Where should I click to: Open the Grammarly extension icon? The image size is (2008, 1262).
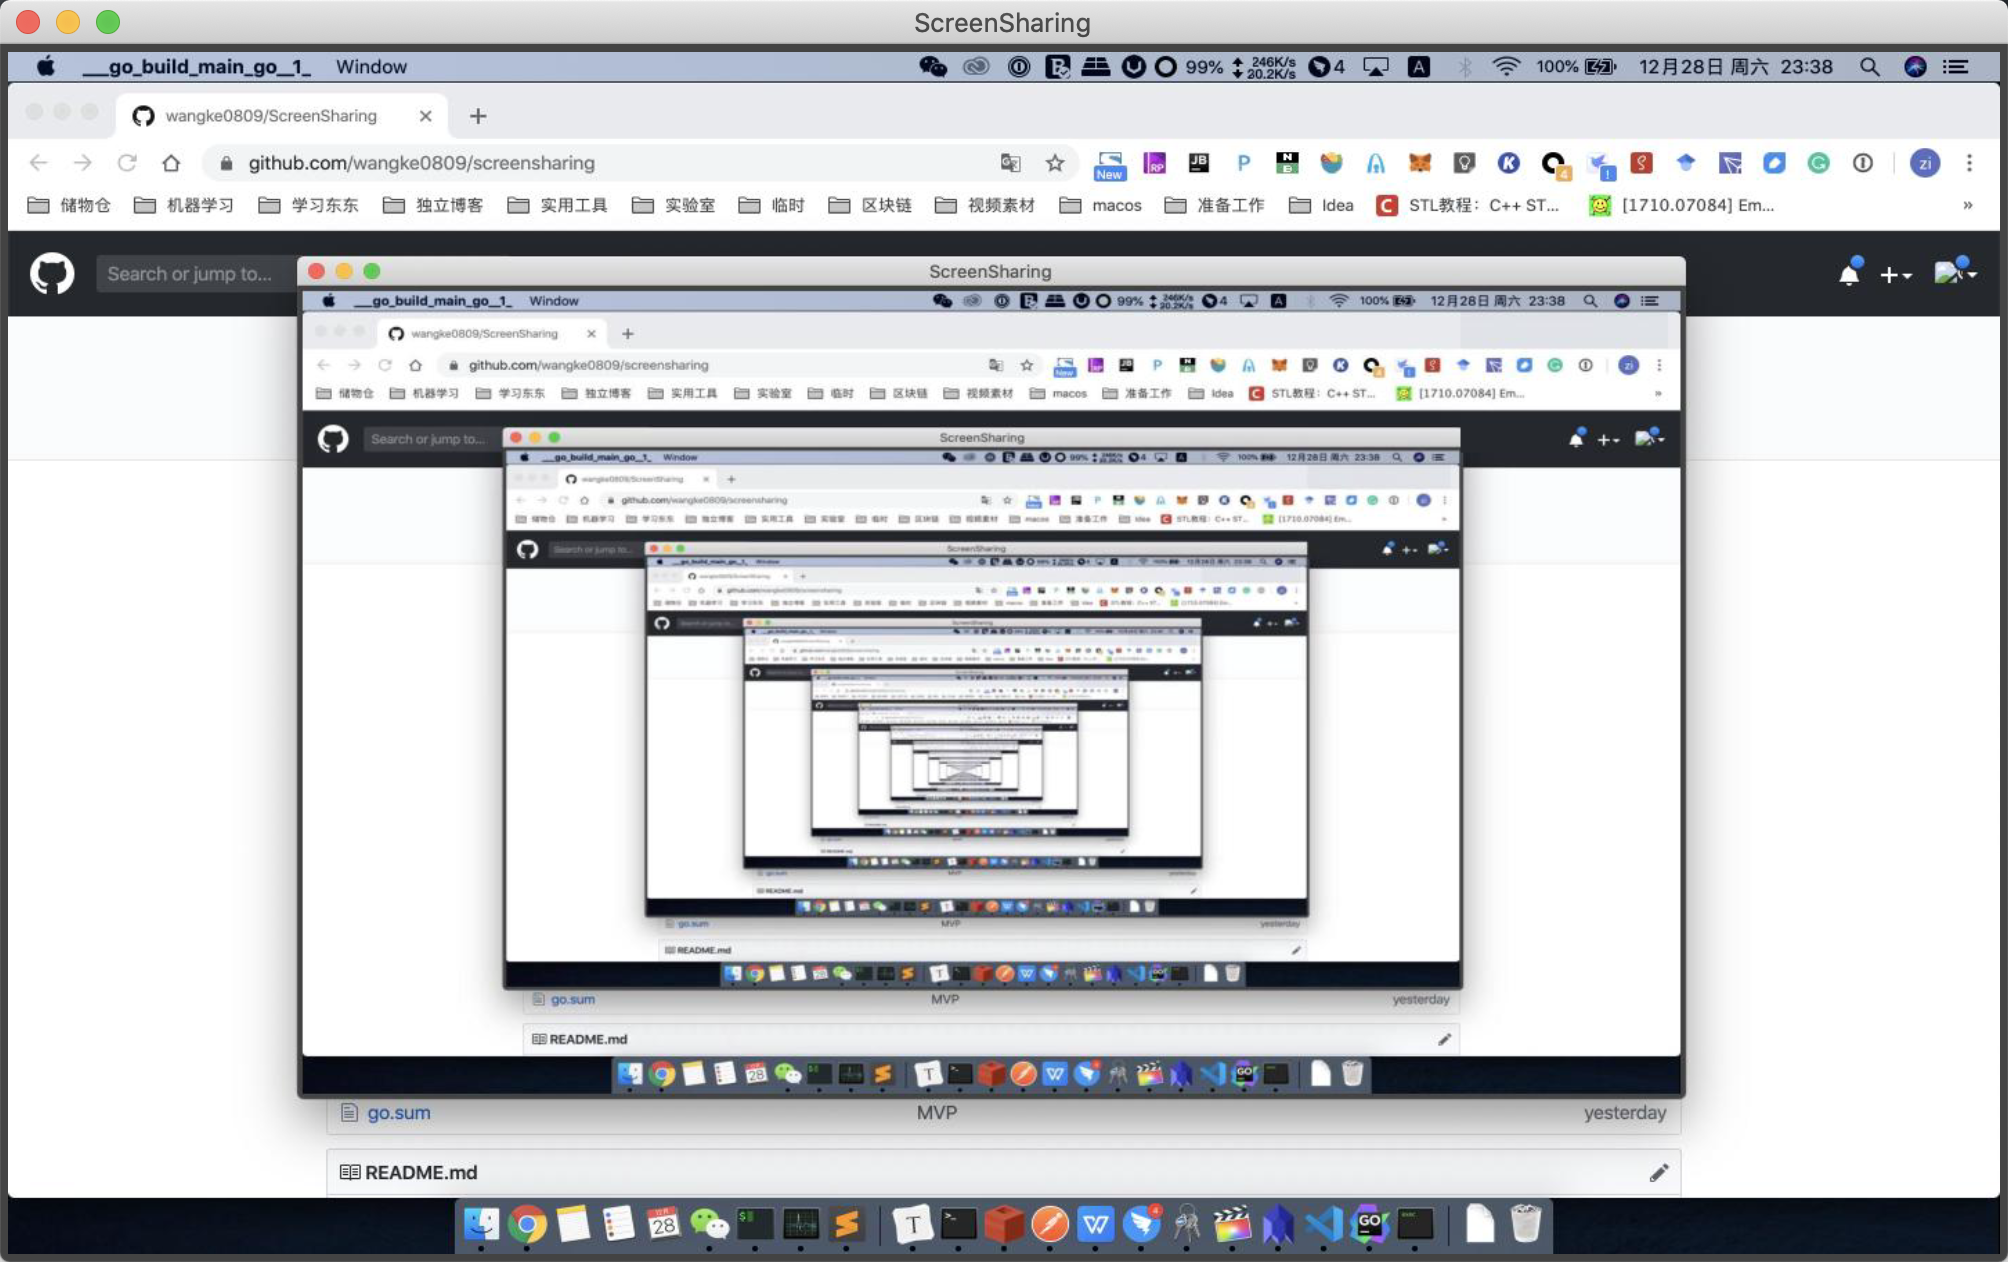(1818, 163)
